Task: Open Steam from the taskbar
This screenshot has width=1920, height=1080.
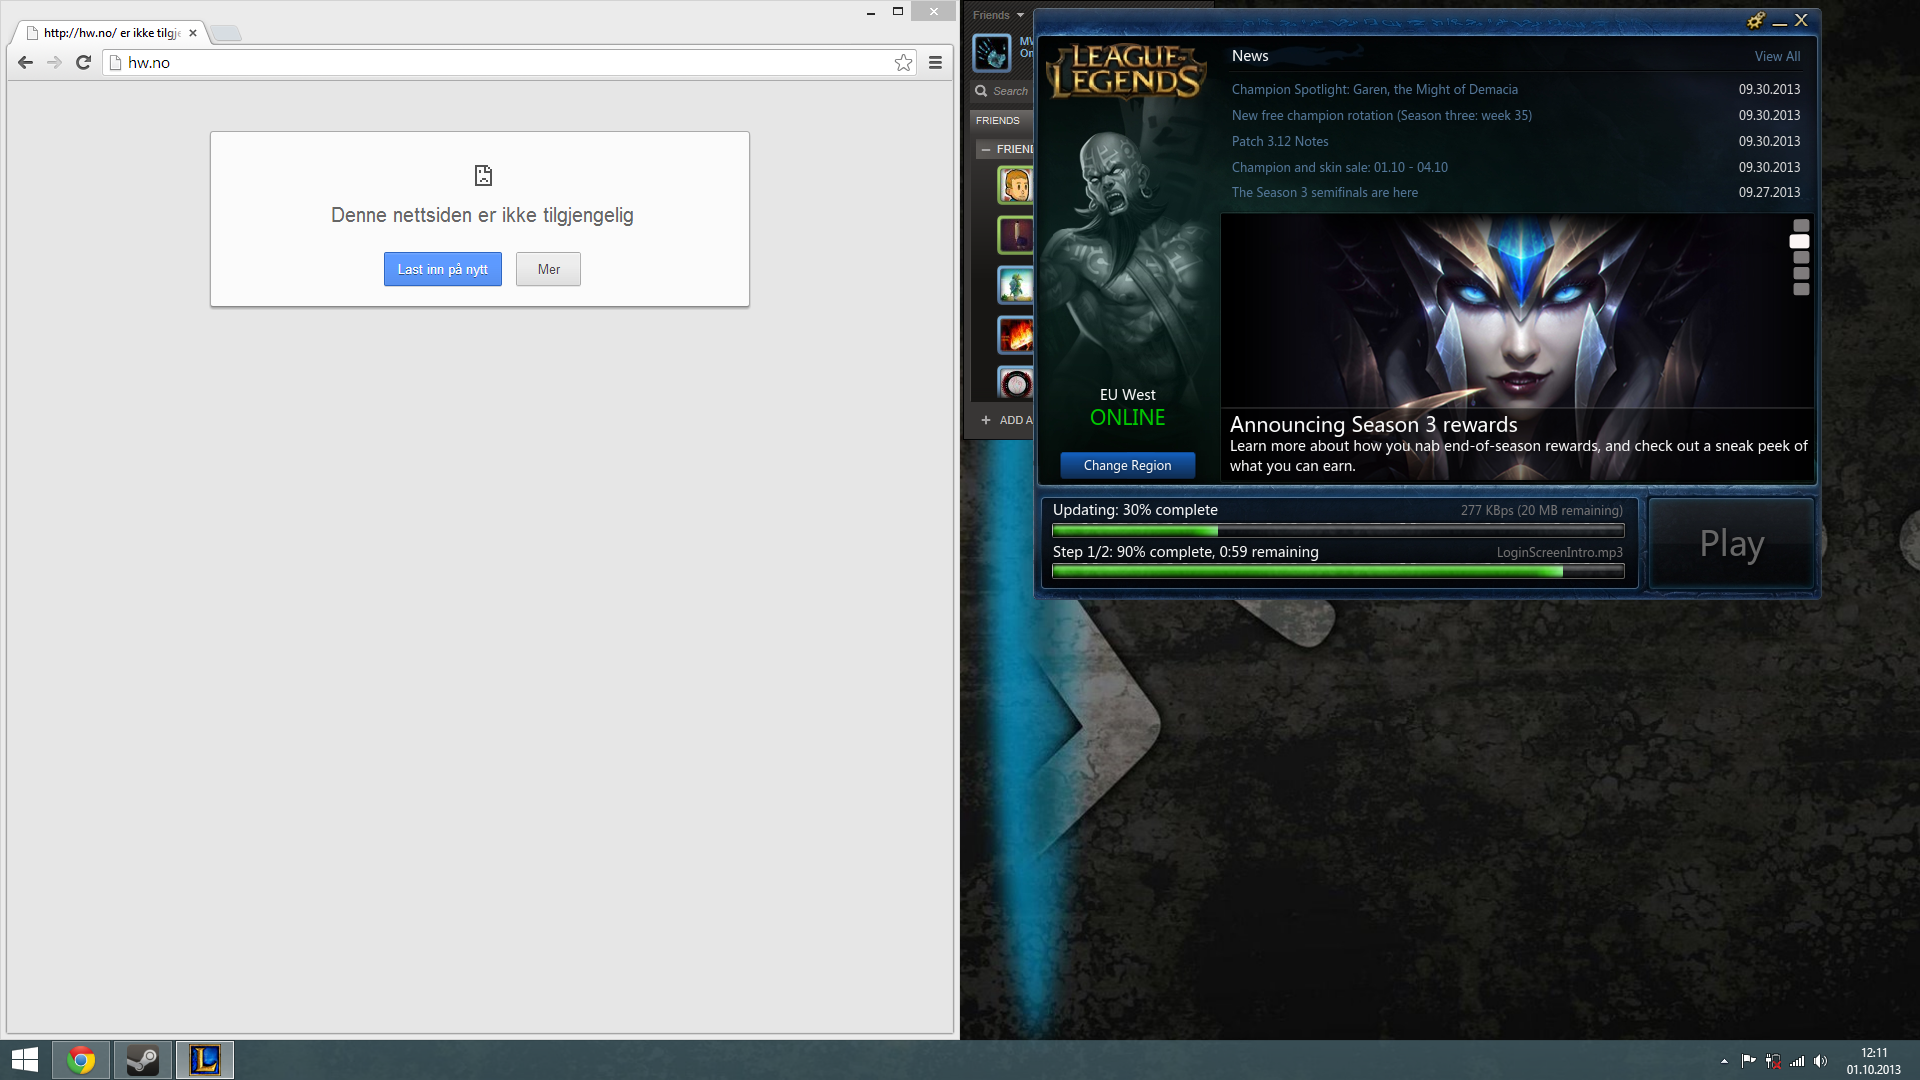Action: coord(143,1060)
